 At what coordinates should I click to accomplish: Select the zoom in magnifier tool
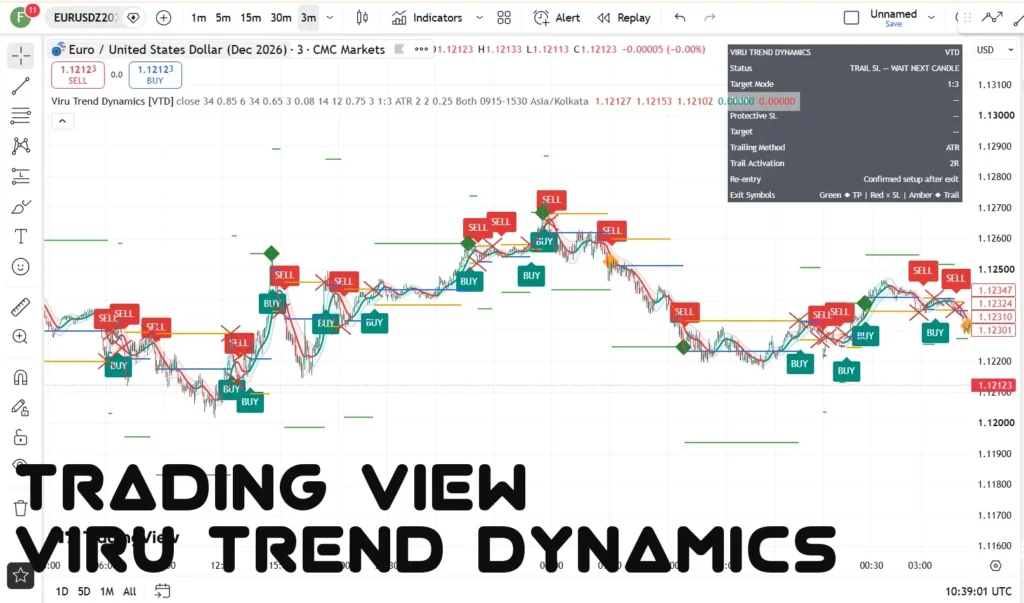[21, 336]
